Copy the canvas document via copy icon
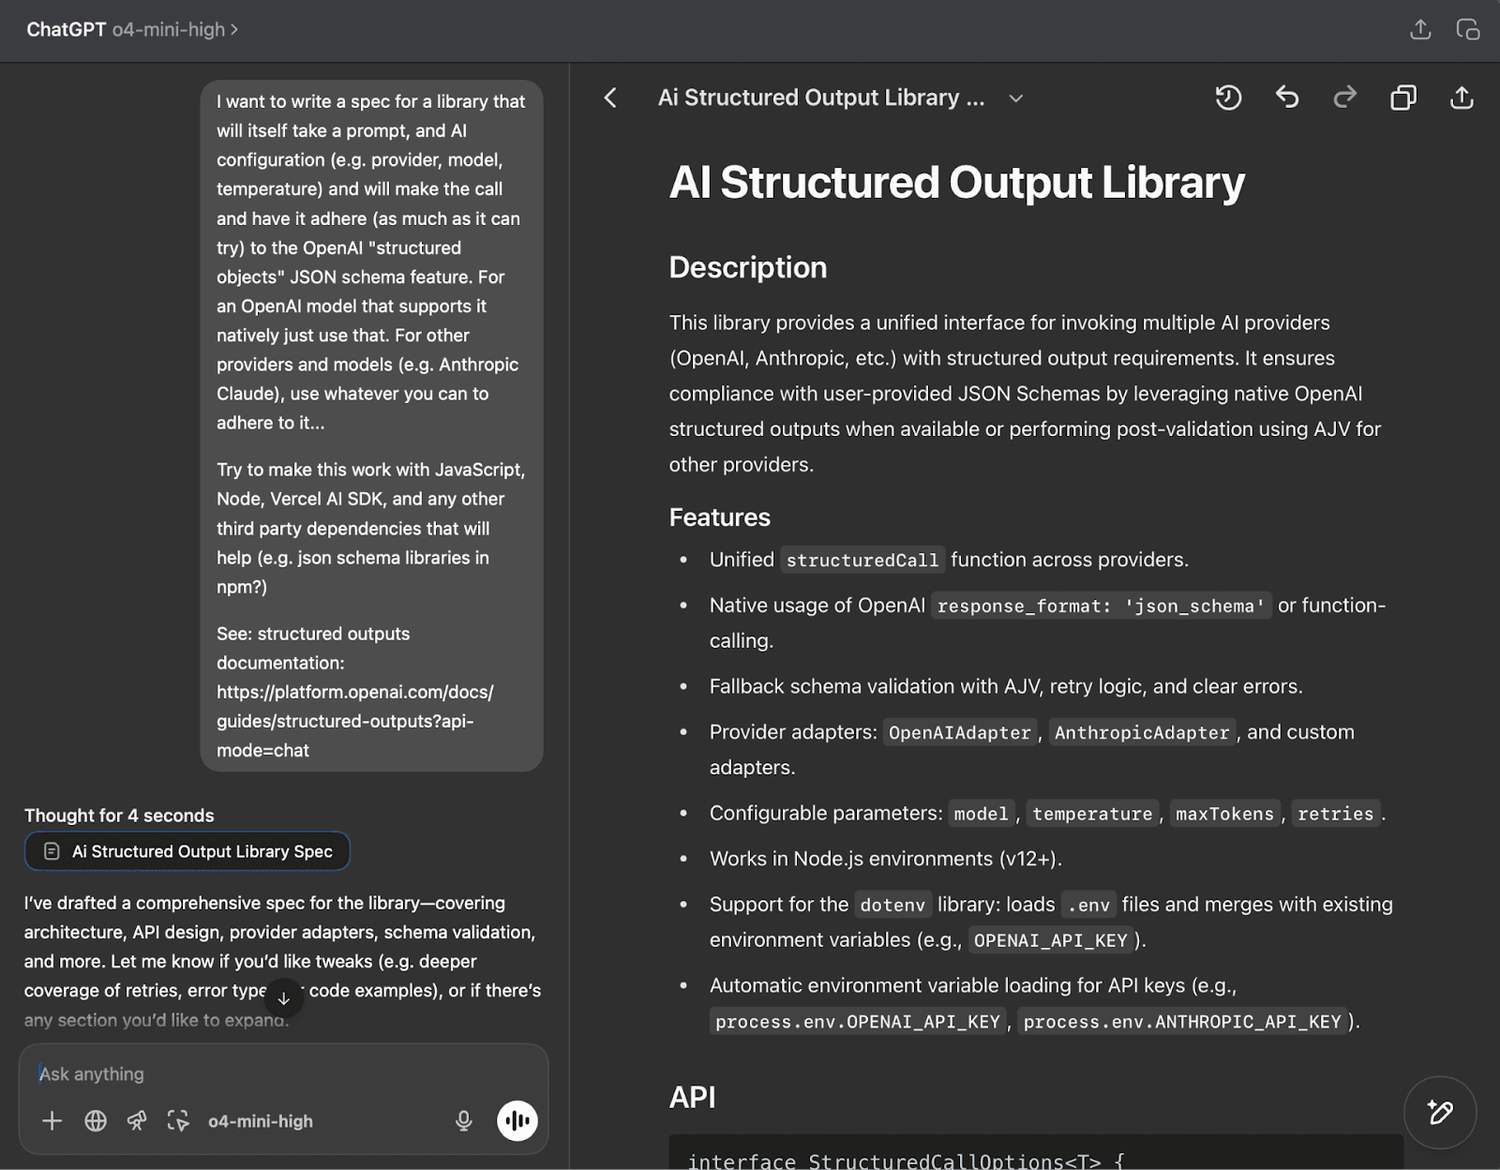1500x1170 pixels. coord(1403,97)
